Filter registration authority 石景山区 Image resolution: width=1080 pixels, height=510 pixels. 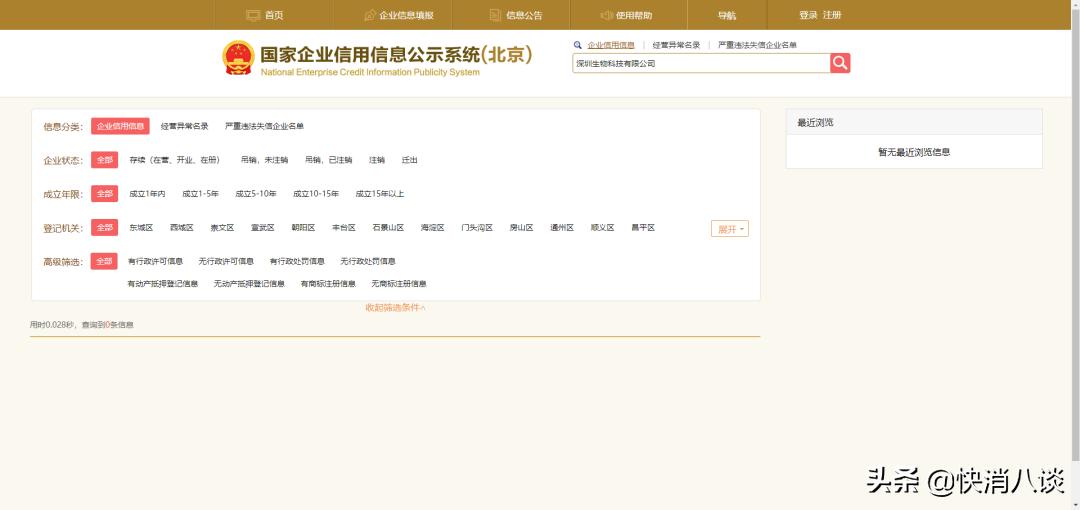click(x=388, y=227)
